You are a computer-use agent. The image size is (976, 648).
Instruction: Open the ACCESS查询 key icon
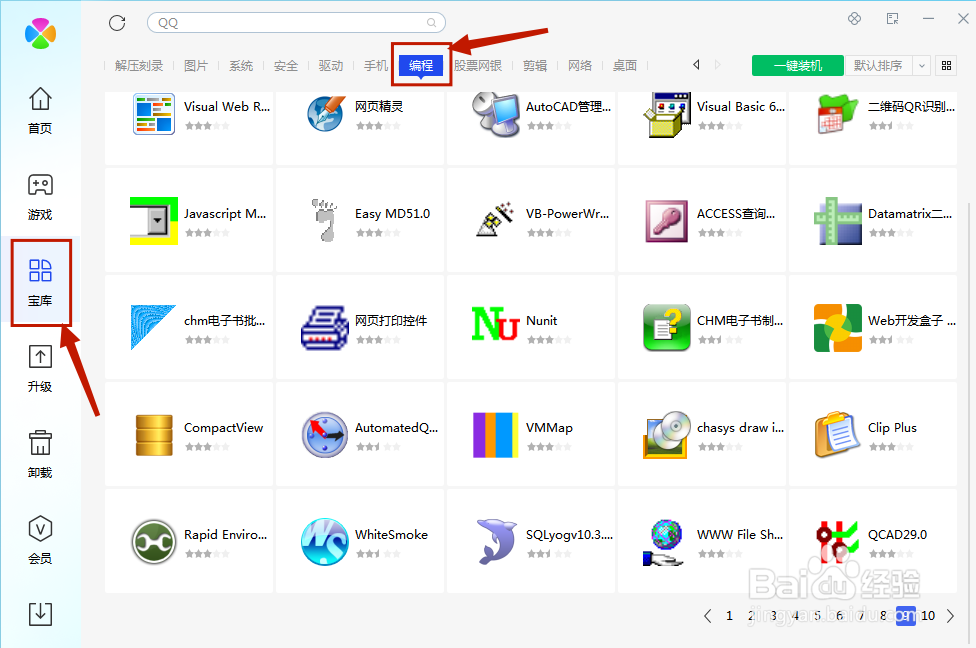(x=667, y=221)
